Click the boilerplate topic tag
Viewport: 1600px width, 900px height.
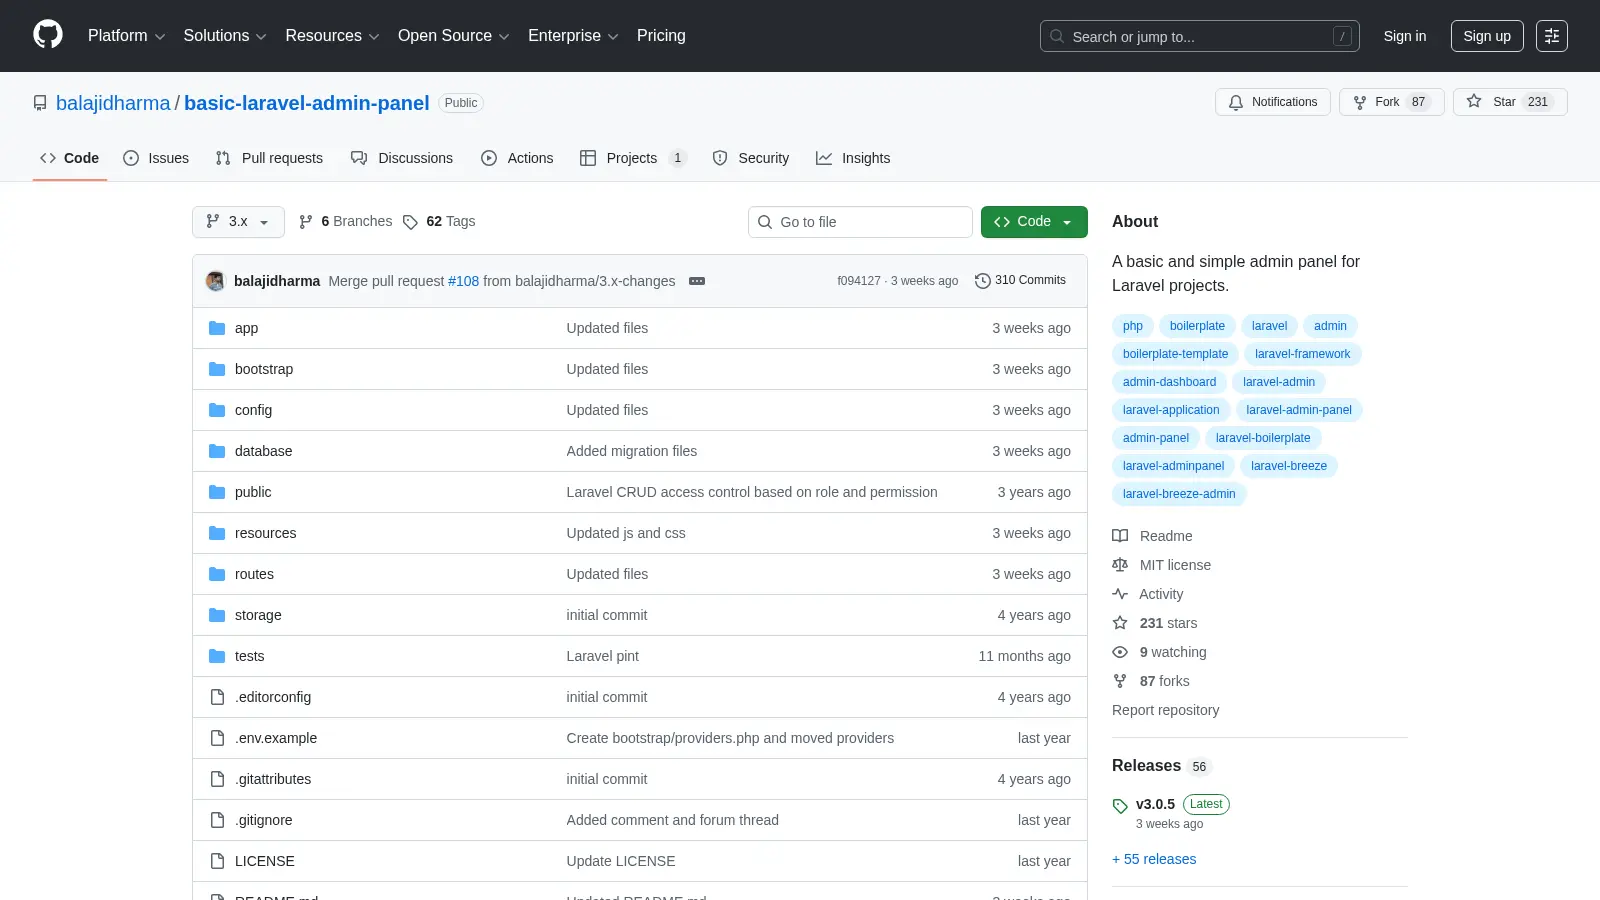1197,326
